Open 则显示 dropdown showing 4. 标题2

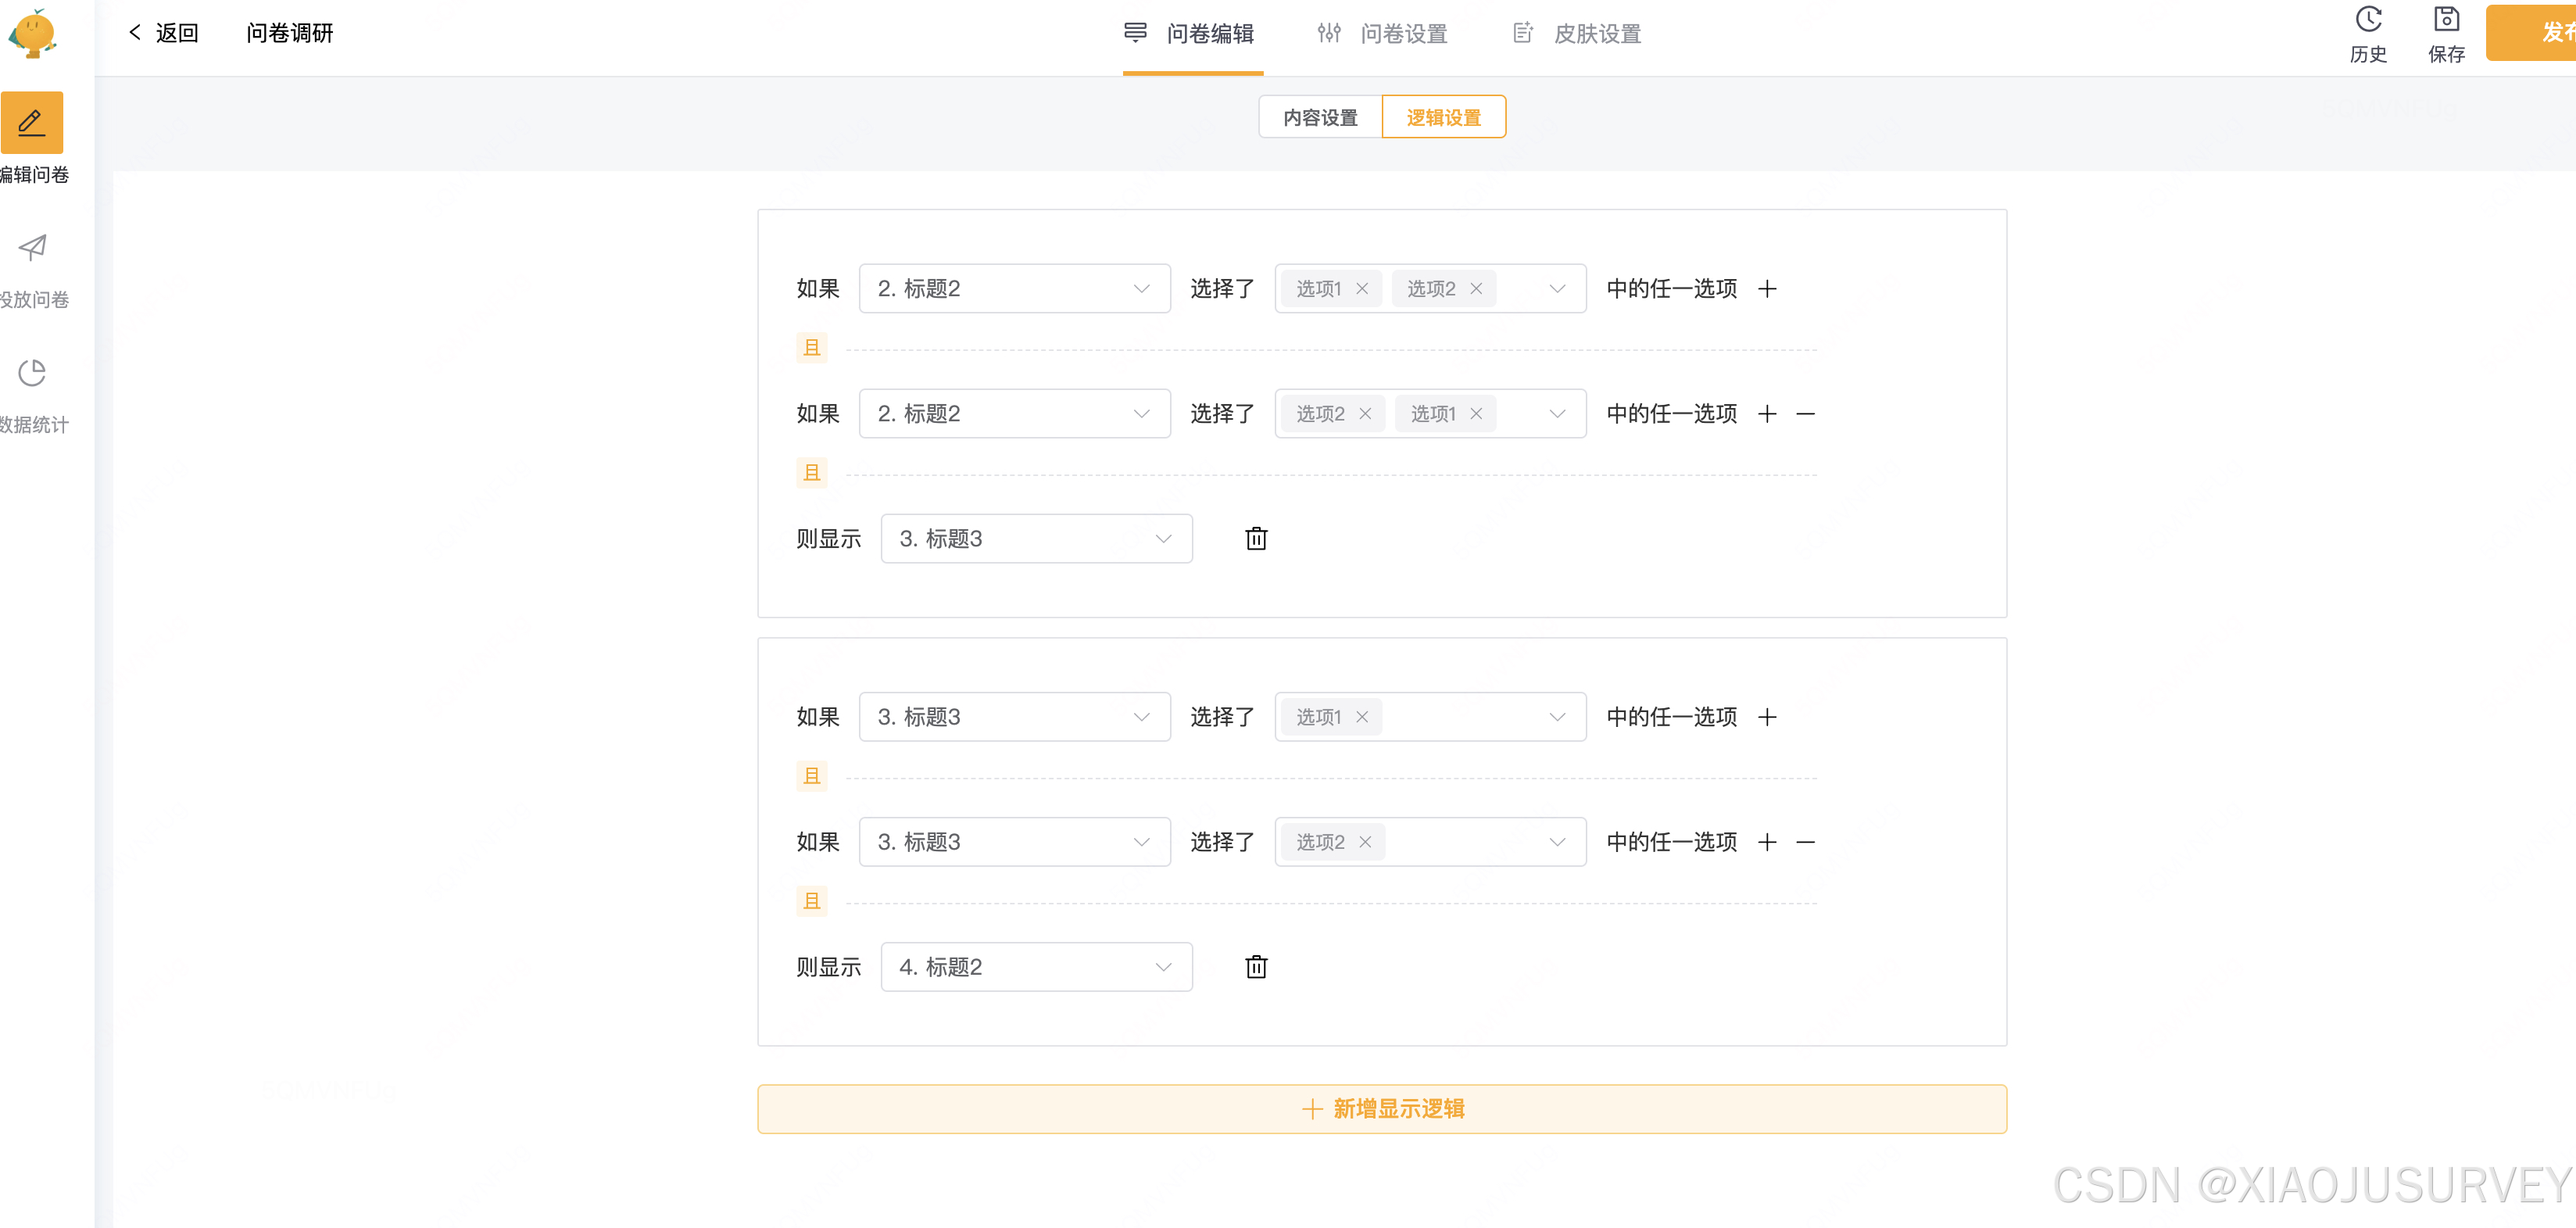coord(1036,967)
